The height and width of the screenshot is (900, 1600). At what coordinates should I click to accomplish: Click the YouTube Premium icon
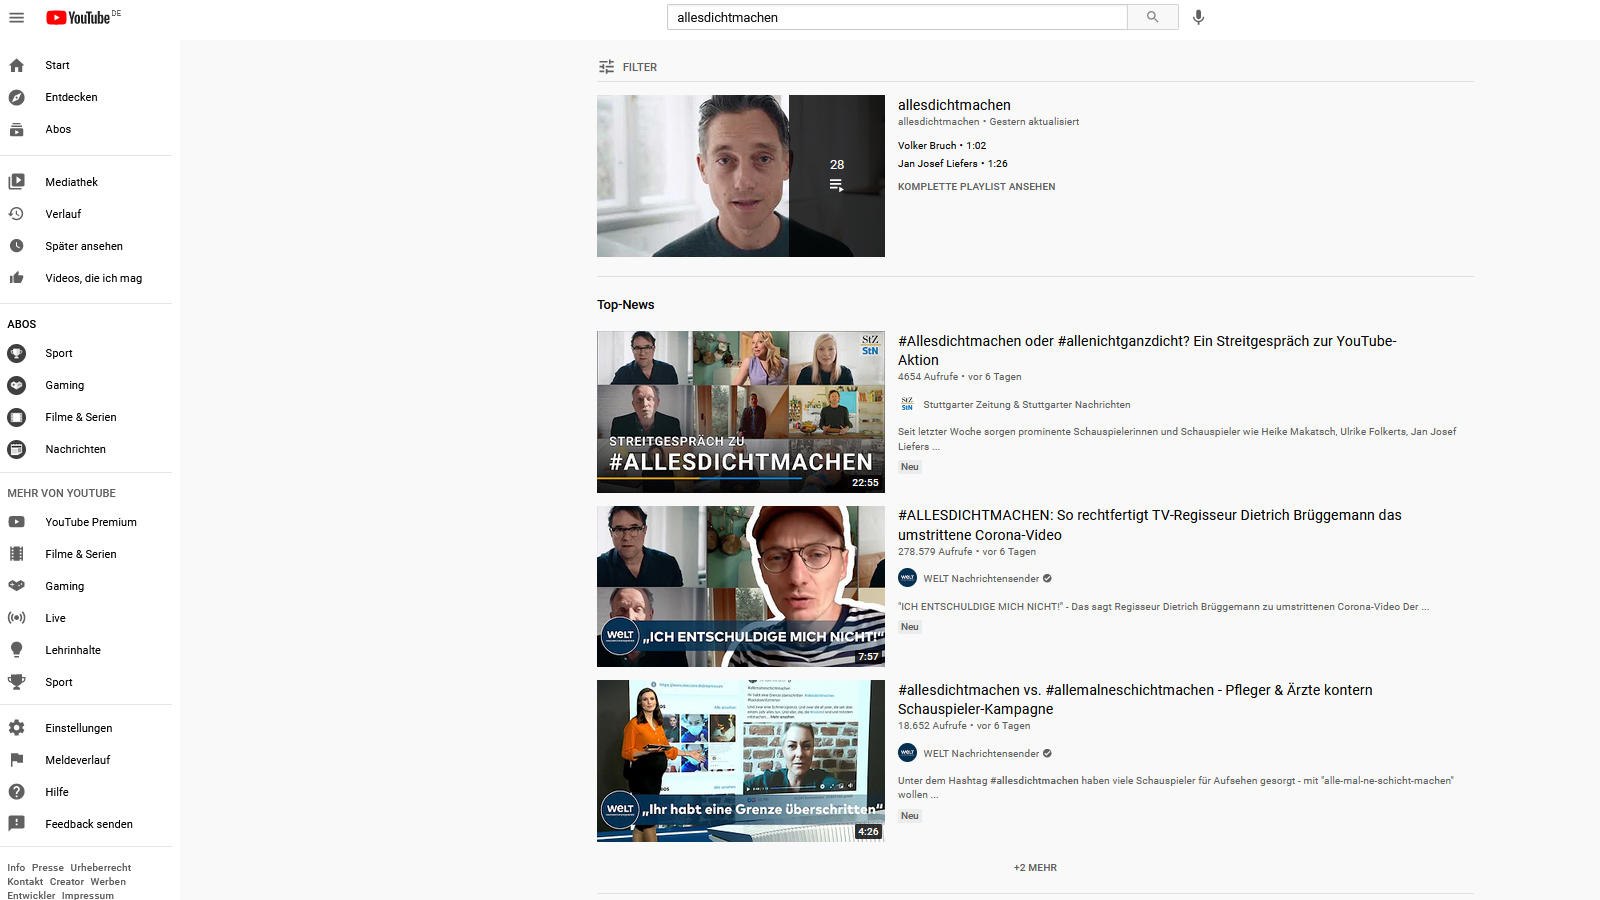tap(16, 522)
